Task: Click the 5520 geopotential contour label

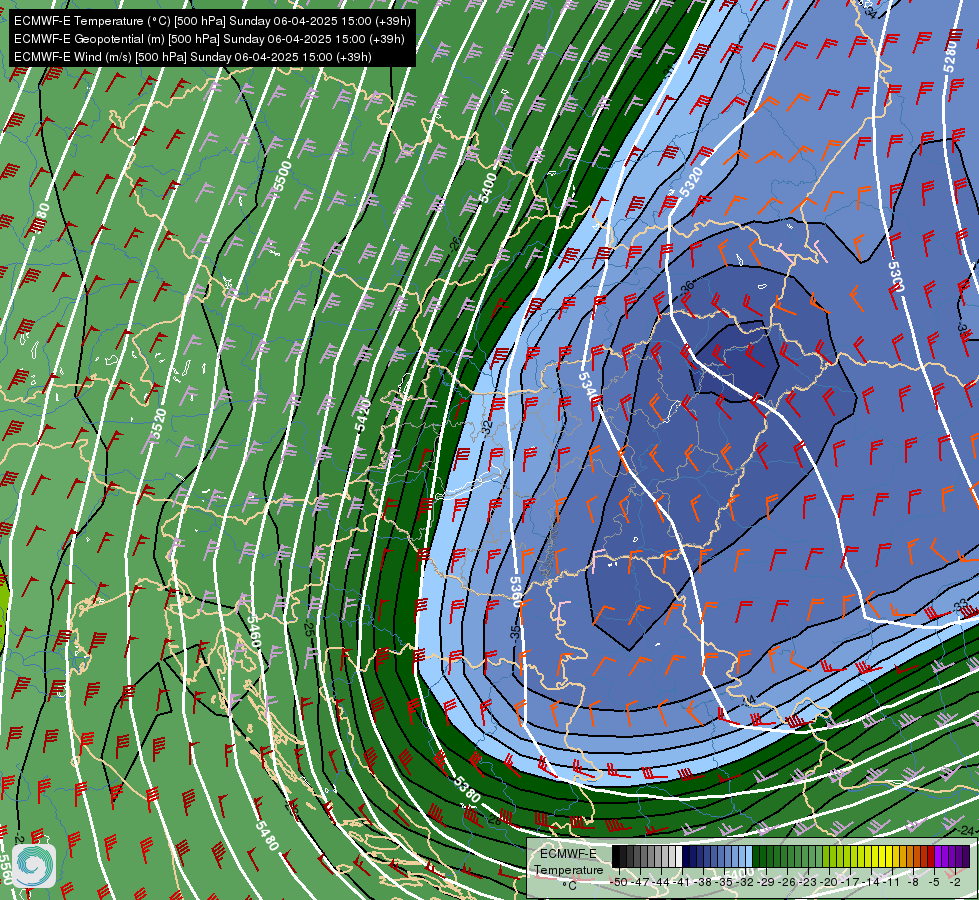Action: click(159, 424)
